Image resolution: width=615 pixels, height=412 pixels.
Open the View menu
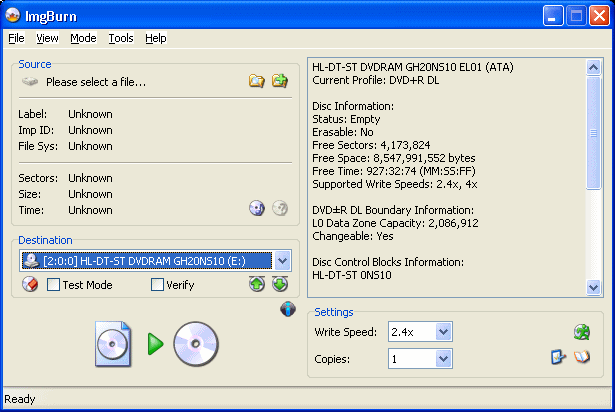(x=47, y=38)
